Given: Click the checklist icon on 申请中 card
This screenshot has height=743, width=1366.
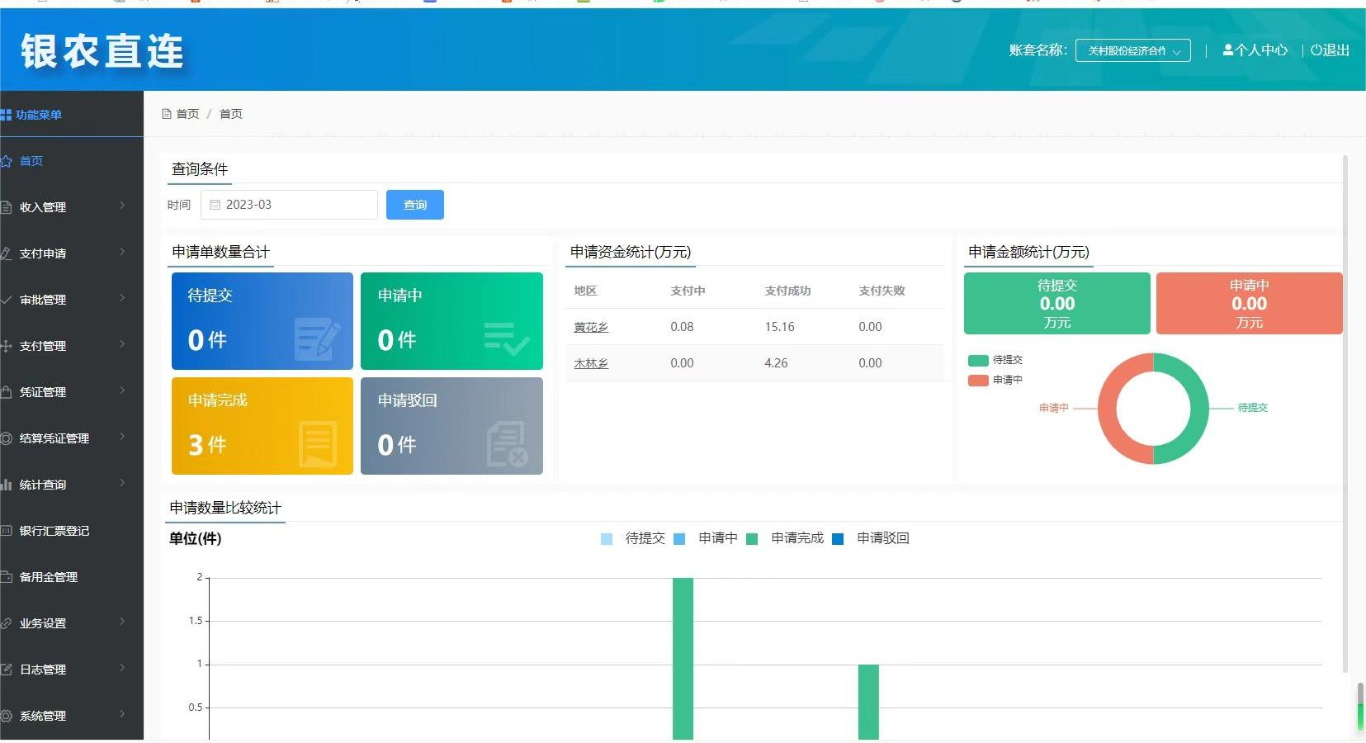Looking at the screenshot, I should click(507, 339).
